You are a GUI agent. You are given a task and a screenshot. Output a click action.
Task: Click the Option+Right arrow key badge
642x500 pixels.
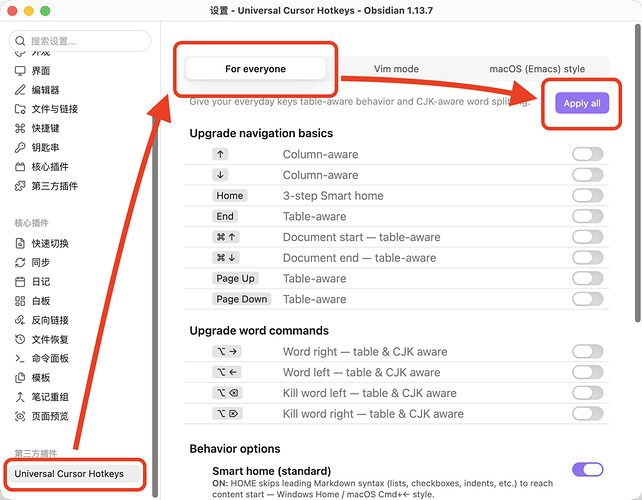click(x=227, y=351)
